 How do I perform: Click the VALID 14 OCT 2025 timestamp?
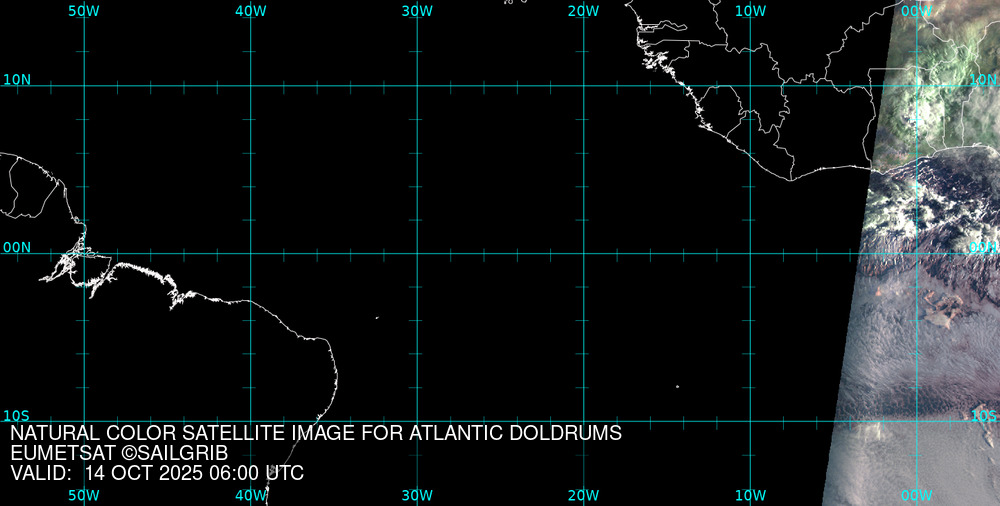(157, 473)
